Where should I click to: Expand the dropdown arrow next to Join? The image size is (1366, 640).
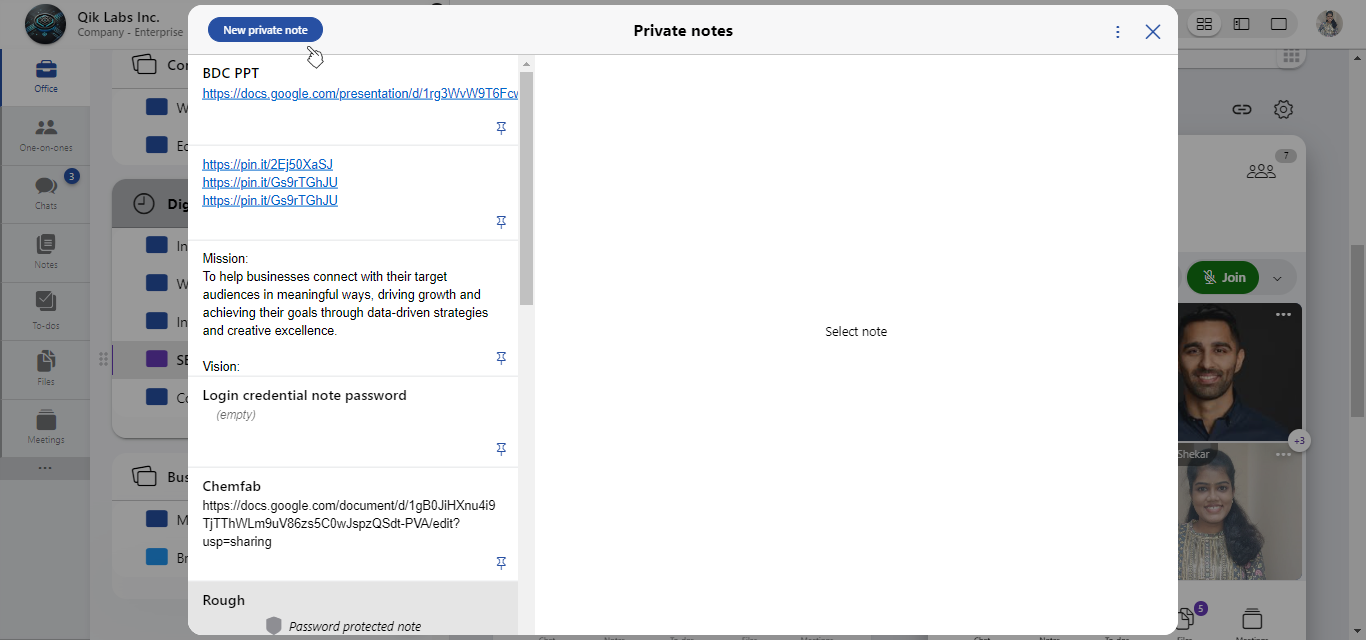click(x=1276, y=278)
